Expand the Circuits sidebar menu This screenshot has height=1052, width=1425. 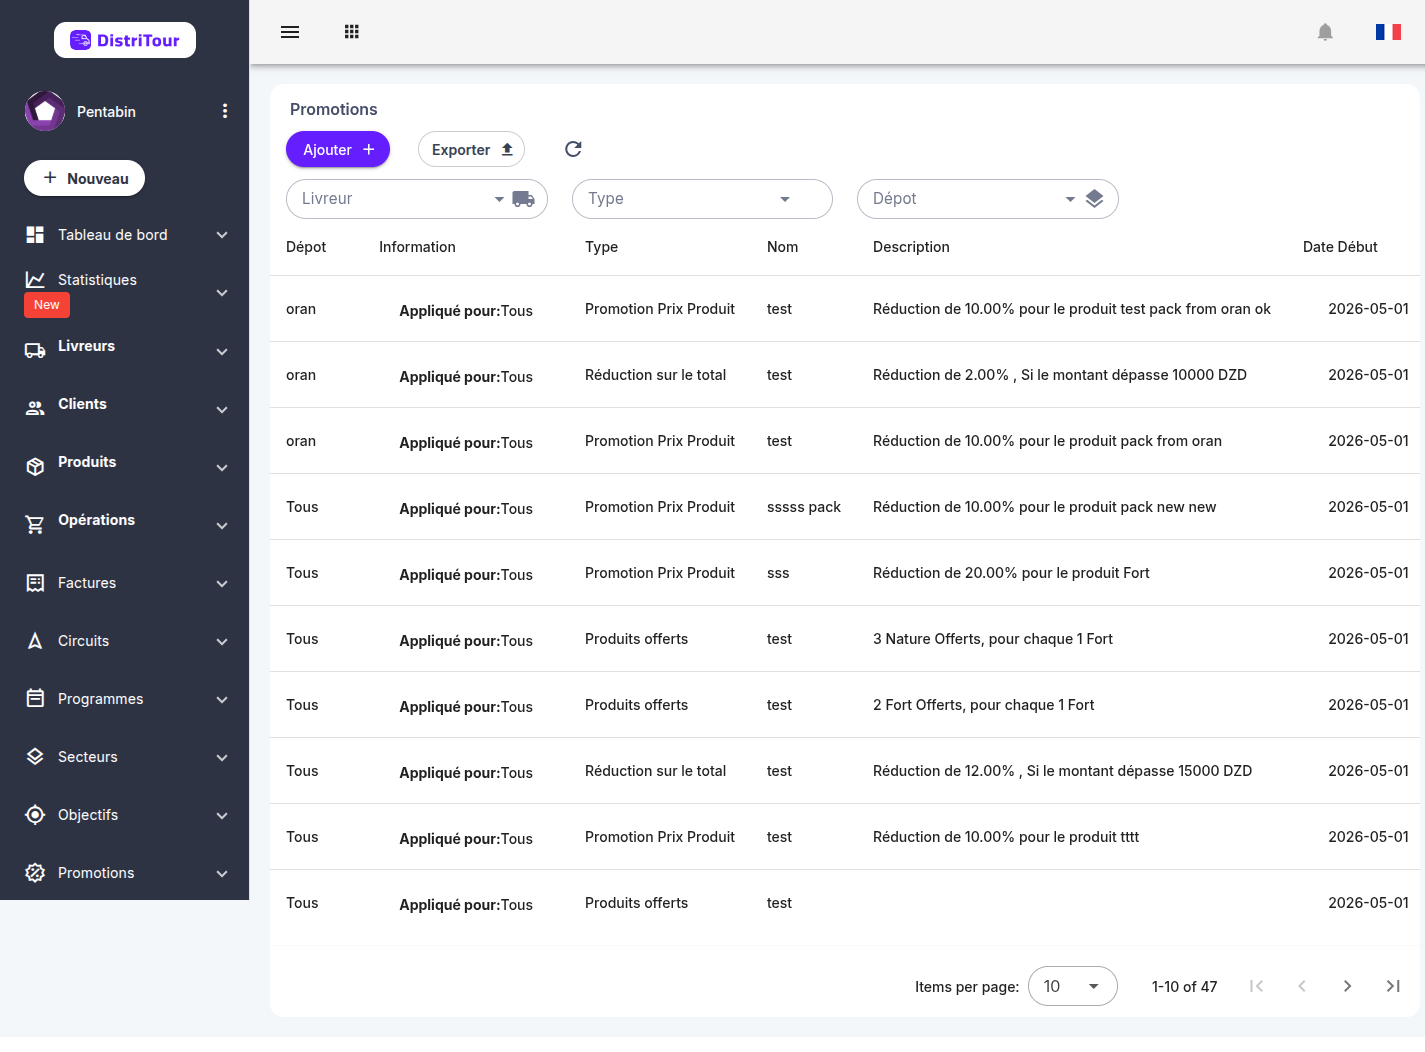point(124,641)
